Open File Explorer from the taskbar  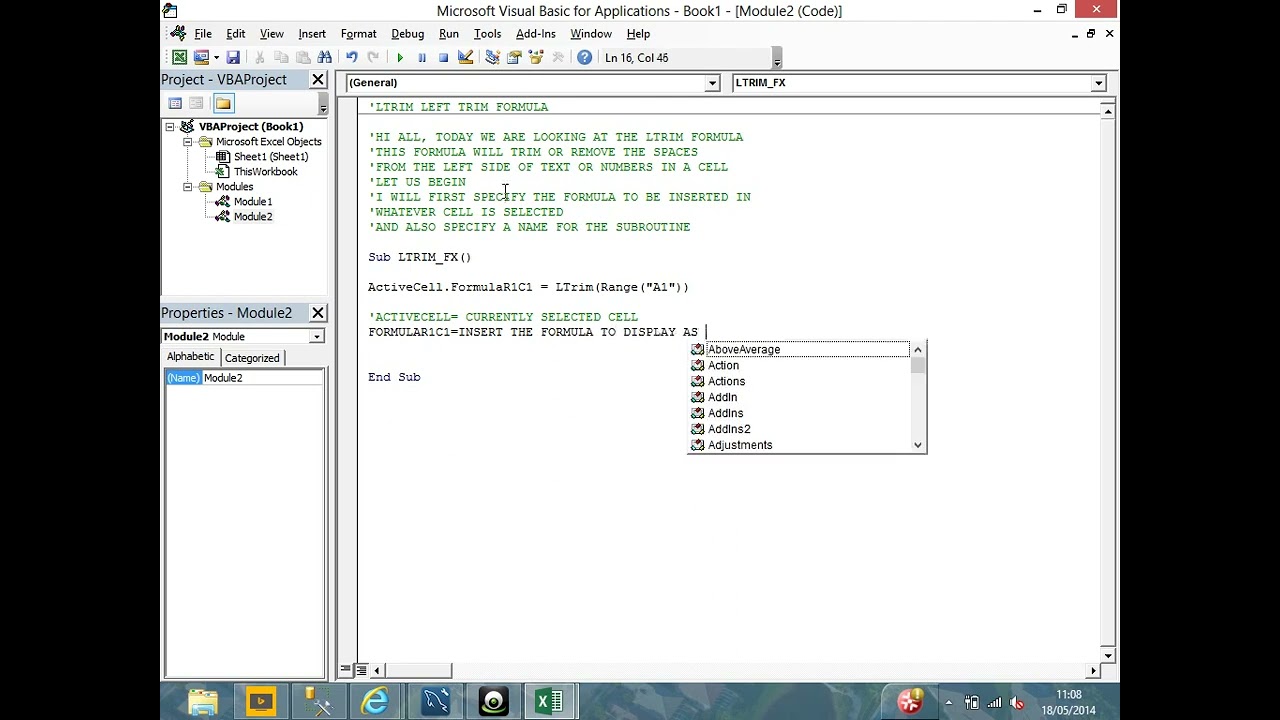click(203, 702)
